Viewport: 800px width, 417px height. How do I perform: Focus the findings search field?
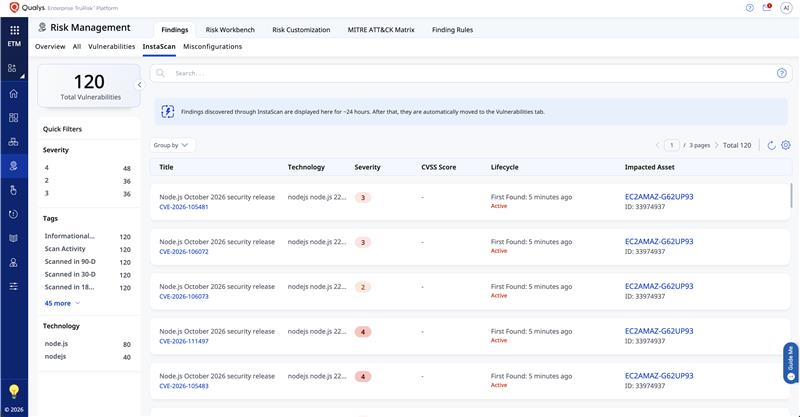[471, 73]
